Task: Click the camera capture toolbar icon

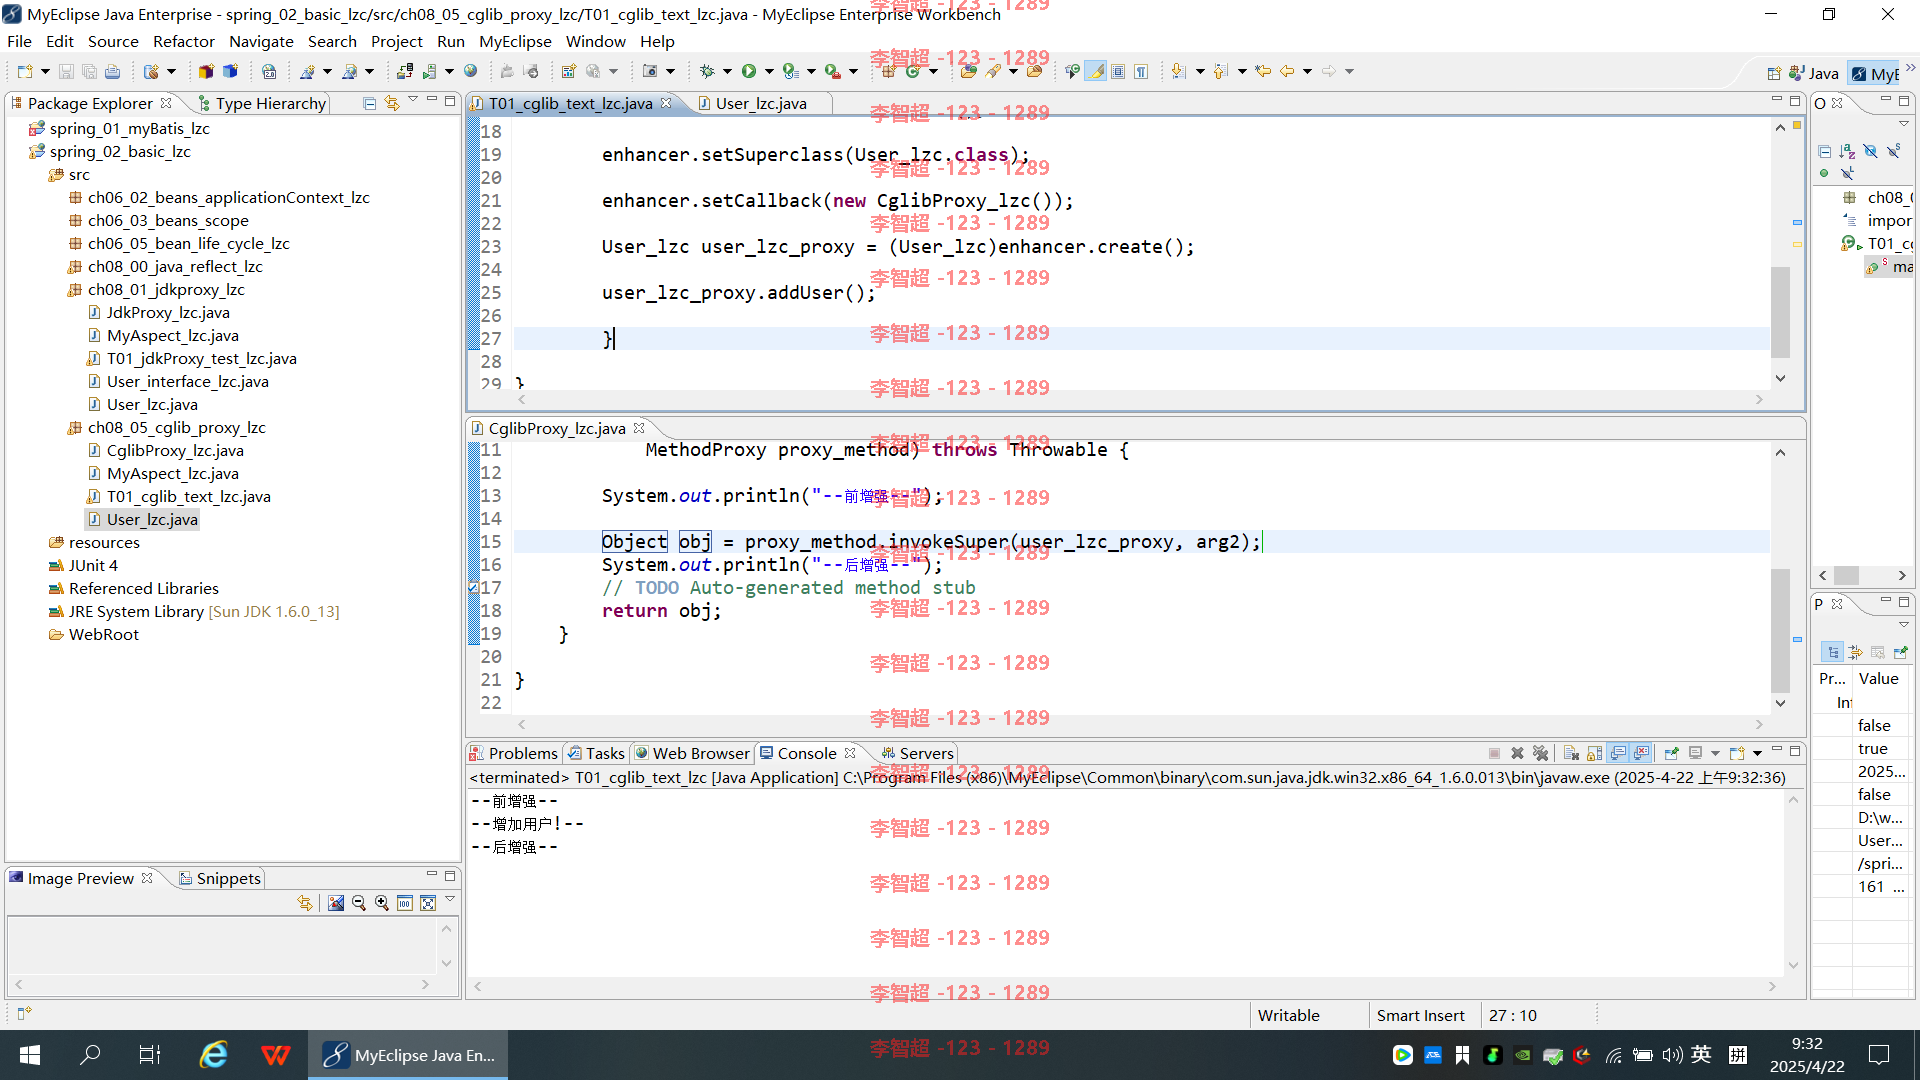Action: pyautogui.click(x=650, y=71)
